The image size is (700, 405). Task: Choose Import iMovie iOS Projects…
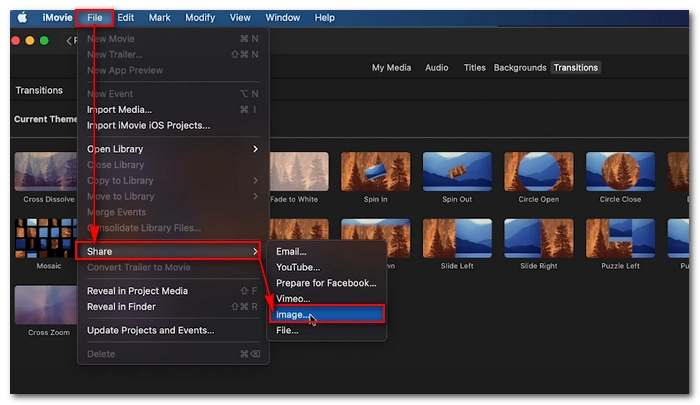(173, 125)
